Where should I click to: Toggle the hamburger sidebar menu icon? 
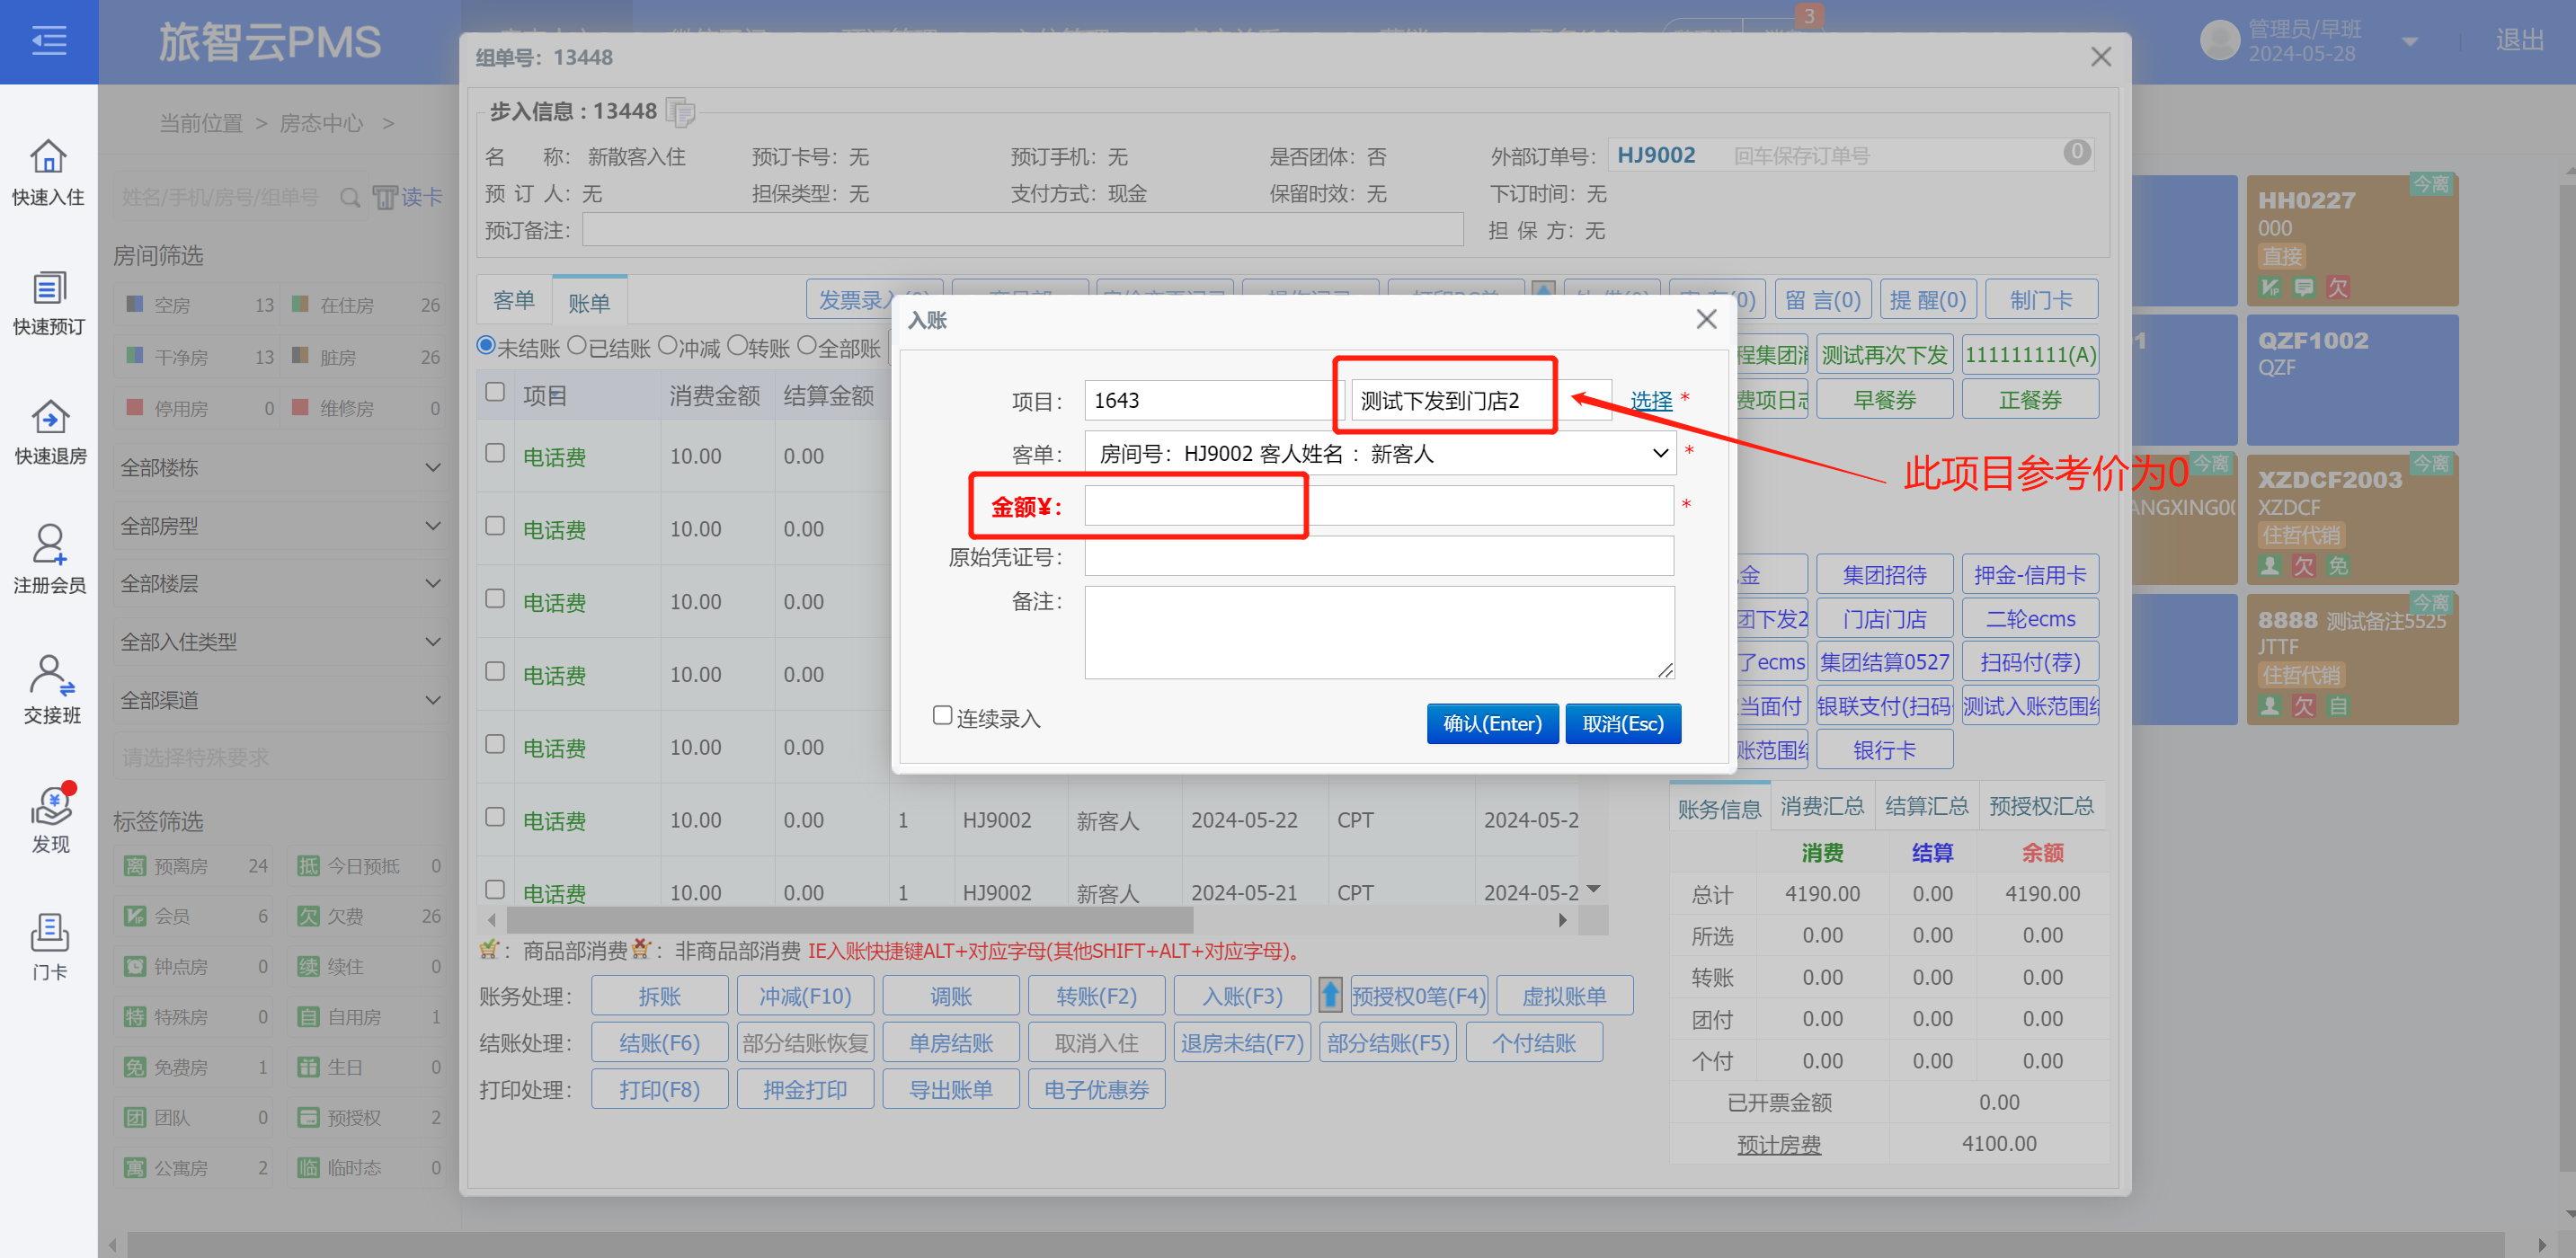(x=48, y=41)
